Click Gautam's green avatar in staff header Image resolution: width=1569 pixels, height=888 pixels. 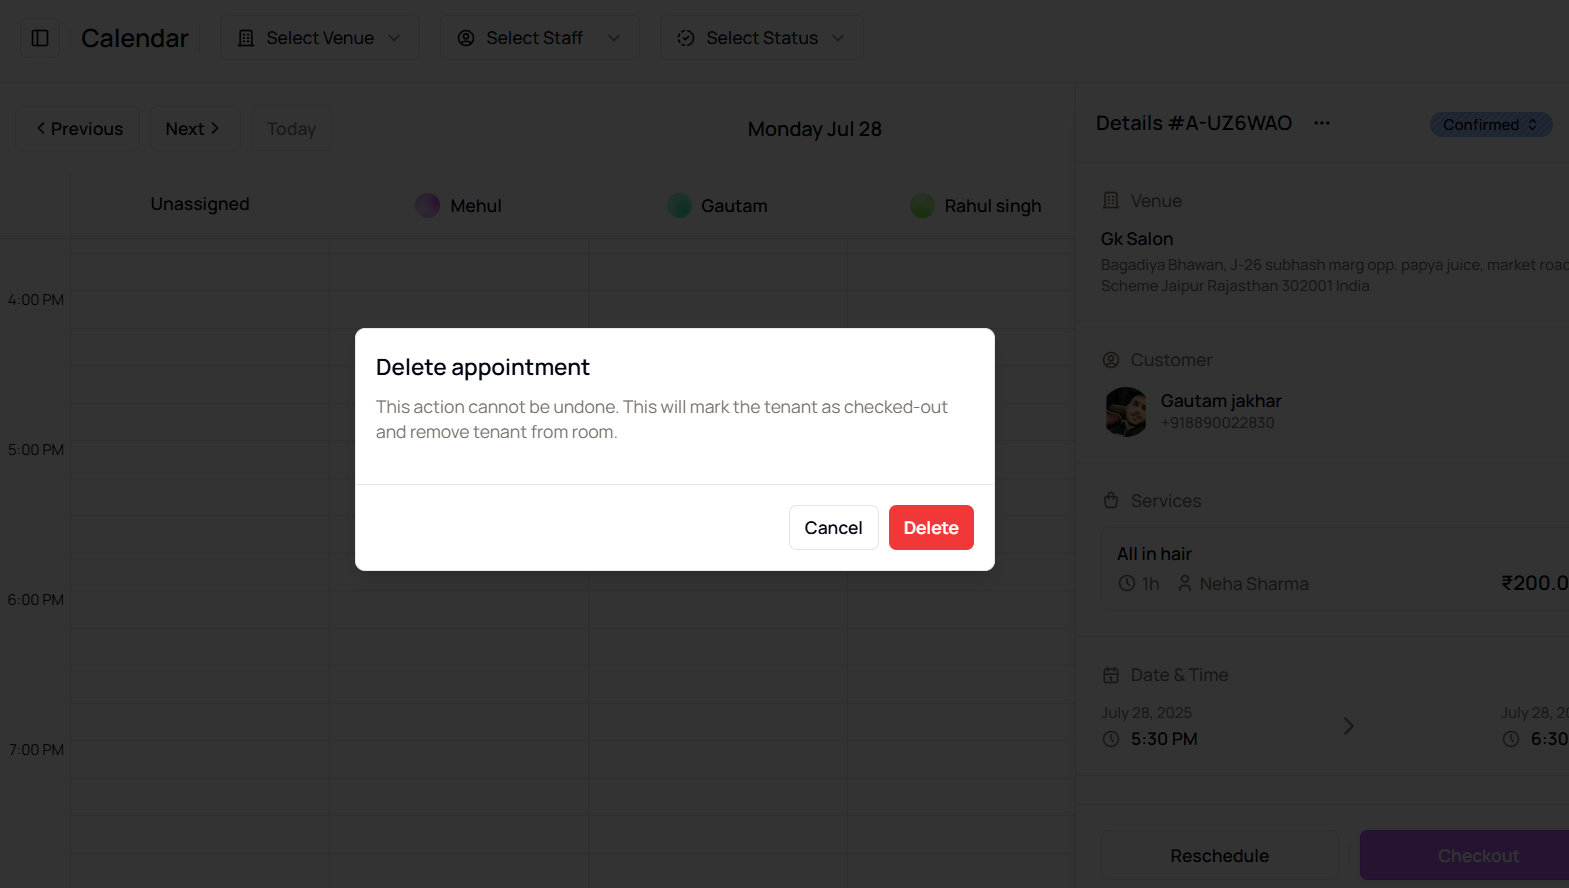coord(680,205)
